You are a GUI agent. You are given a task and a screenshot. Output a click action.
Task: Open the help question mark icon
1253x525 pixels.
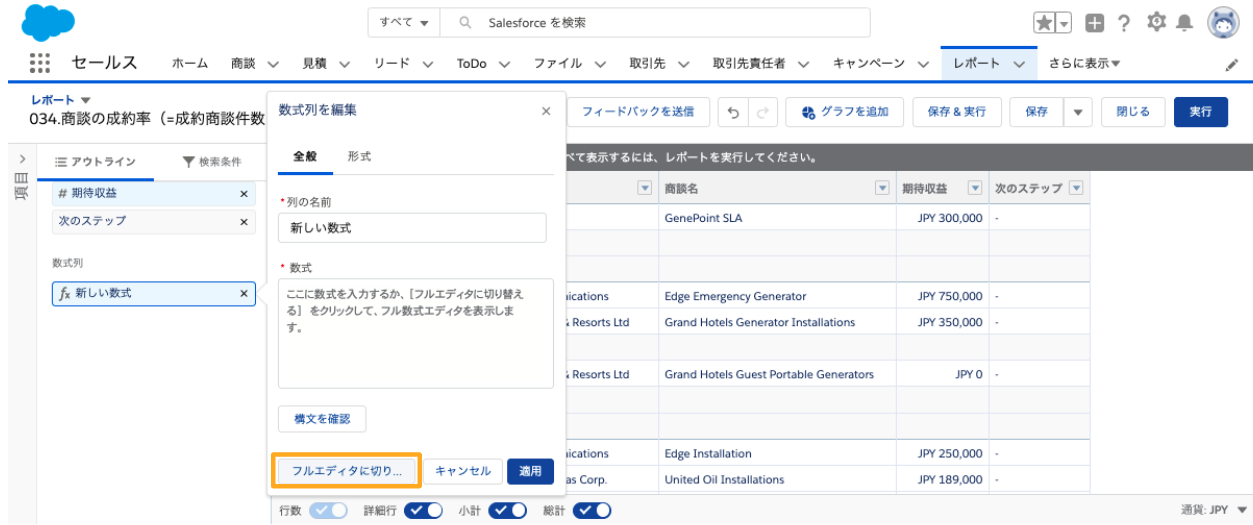click(1125, 23)
